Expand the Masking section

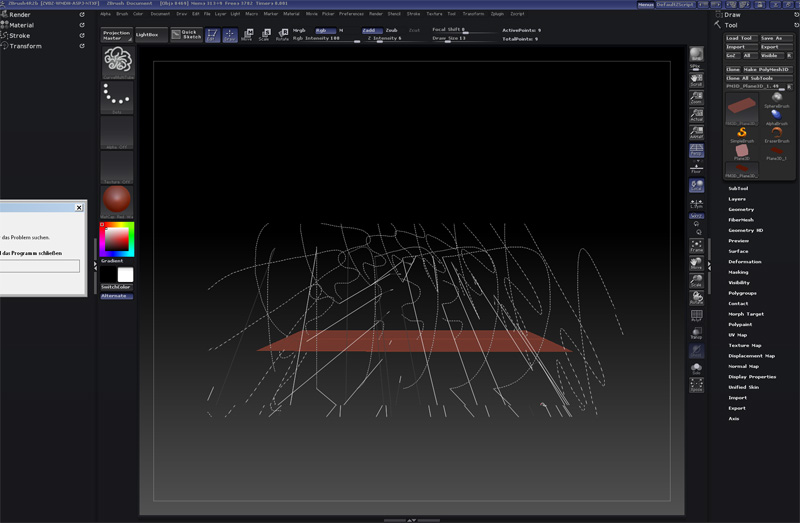click(x=738, y=272)
